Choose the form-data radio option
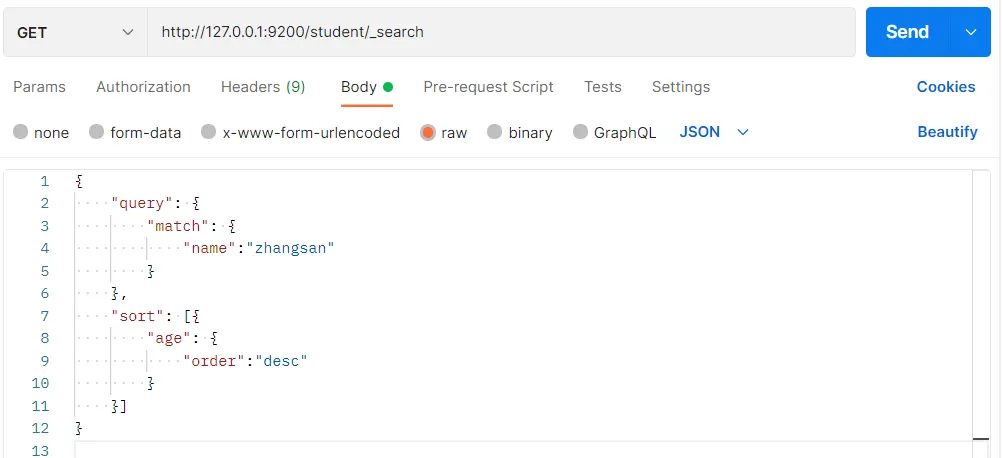The height and width of the screenshot is (458, 1002). [x=97, y=132]
